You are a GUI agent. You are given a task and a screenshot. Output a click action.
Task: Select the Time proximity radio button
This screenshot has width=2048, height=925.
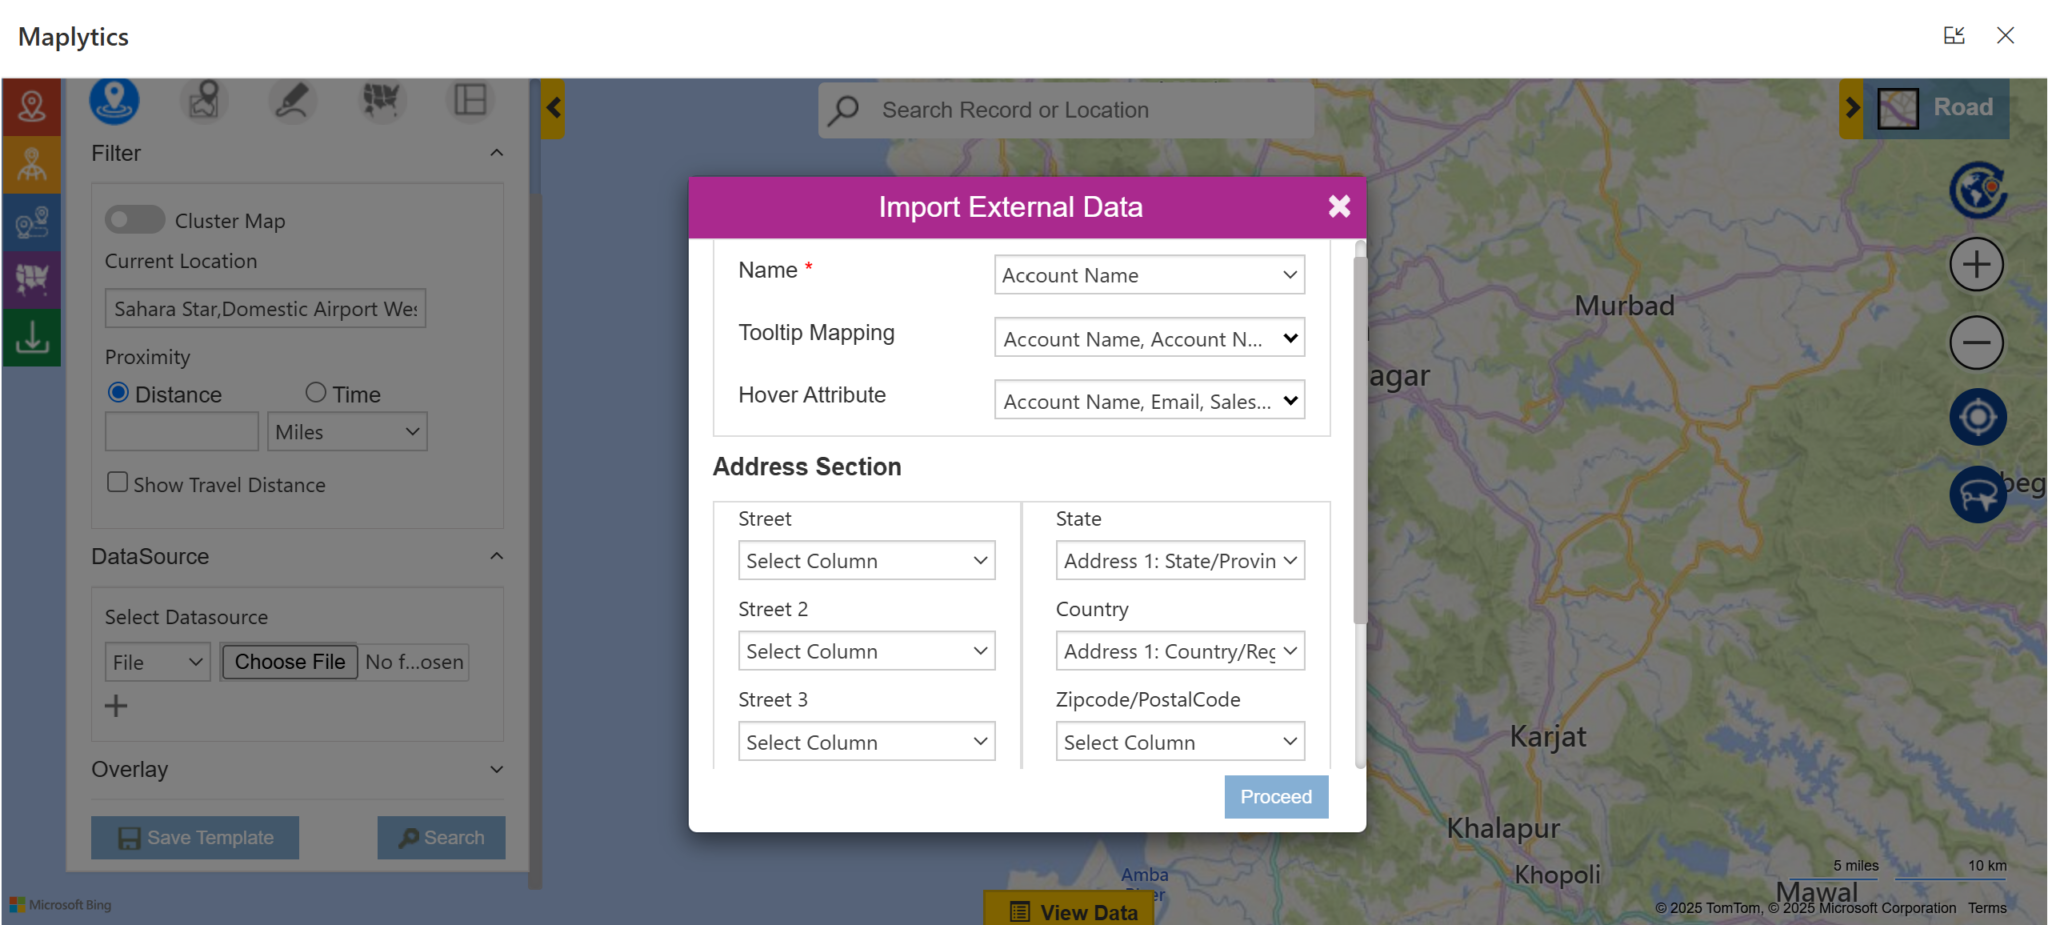pos(316,393)
